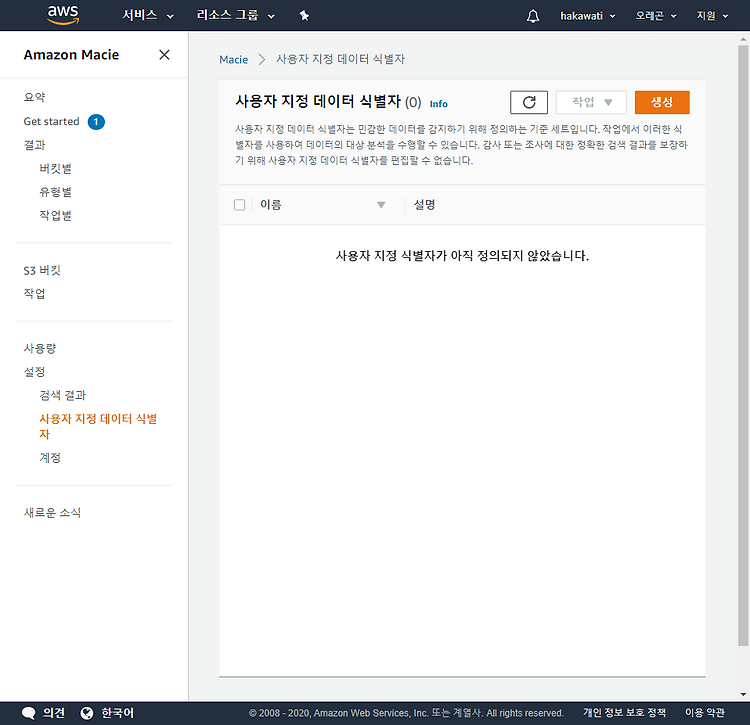Open 검색 결과 settings page
750x725 pixels.
tap(63, 395)
